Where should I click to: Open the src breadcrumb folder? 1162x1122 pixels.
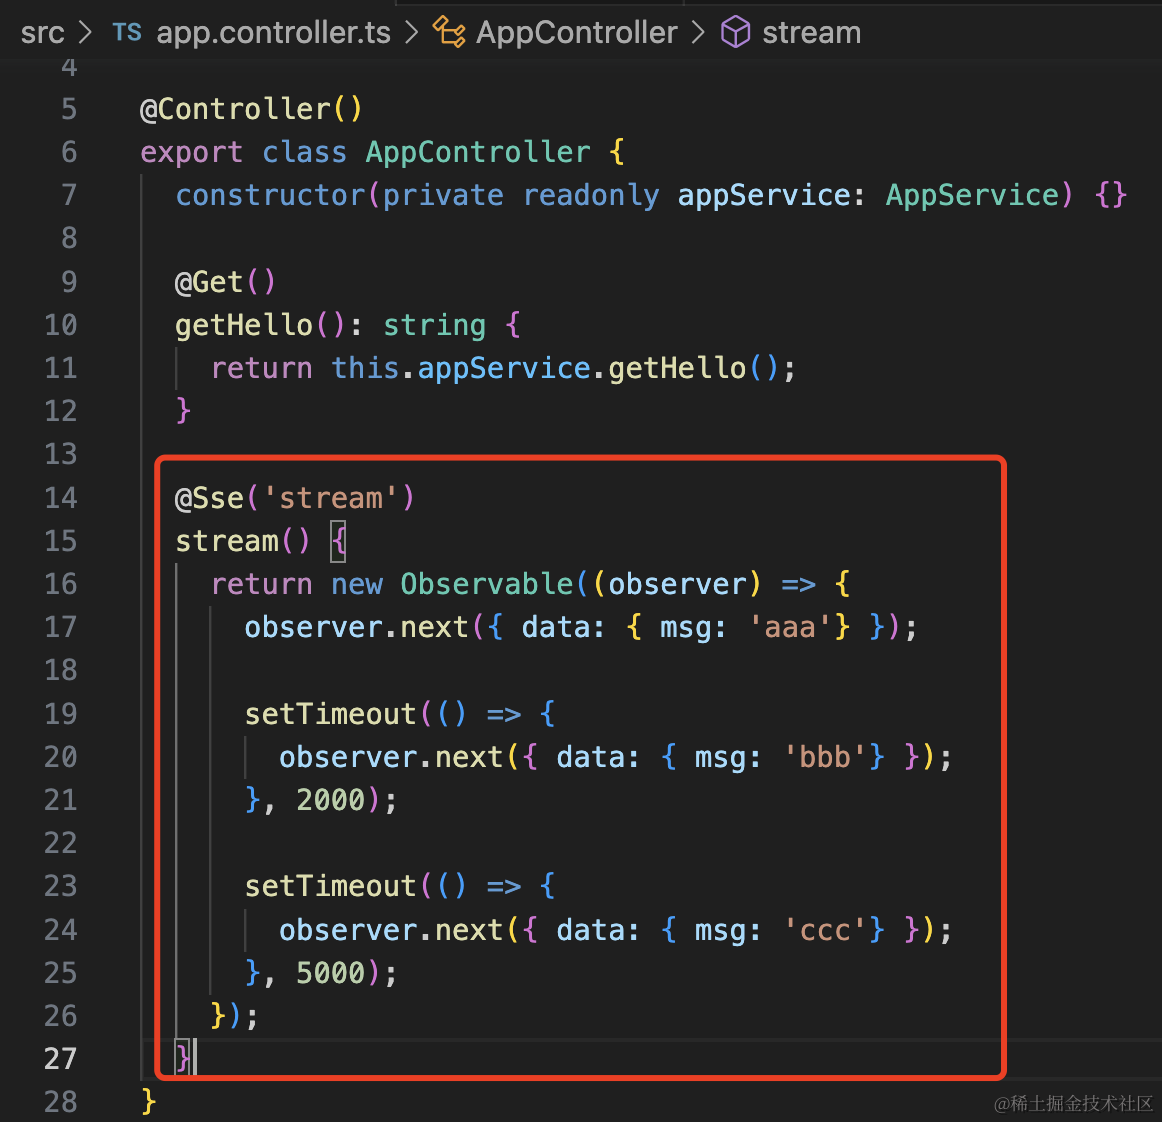pos(42,33)
